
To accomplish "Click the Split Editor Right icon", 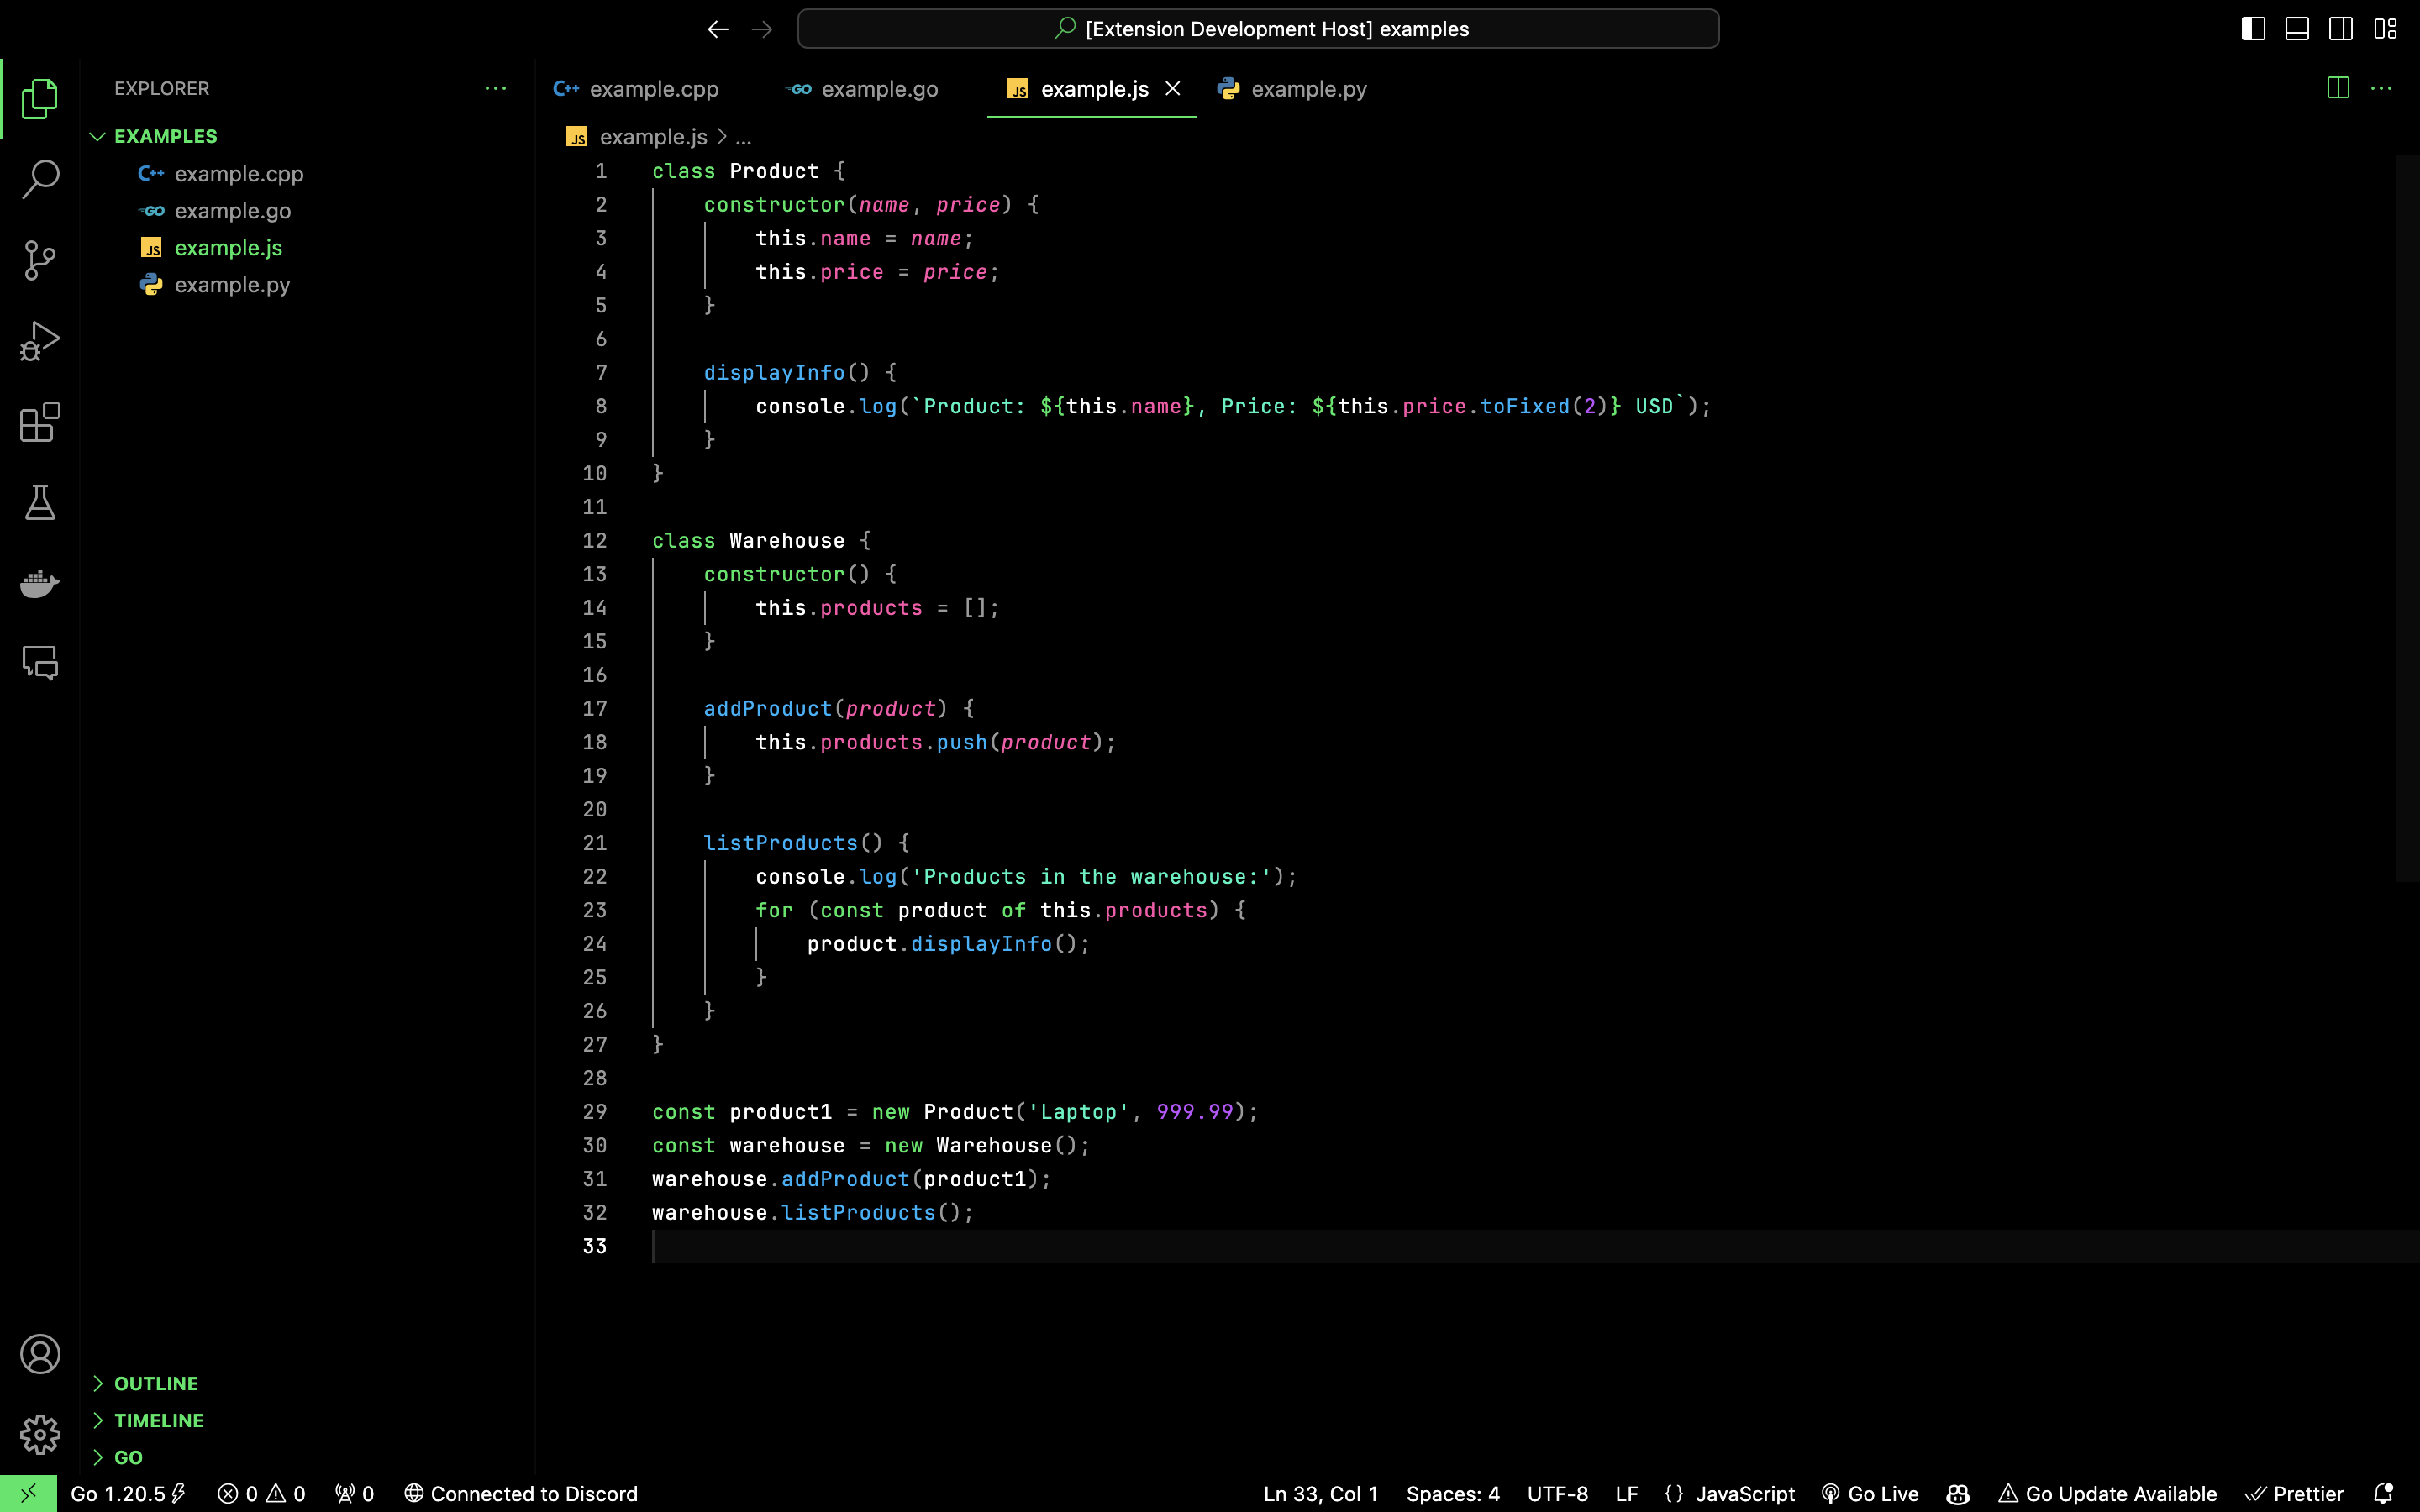I will click(x=2338, y=88).
